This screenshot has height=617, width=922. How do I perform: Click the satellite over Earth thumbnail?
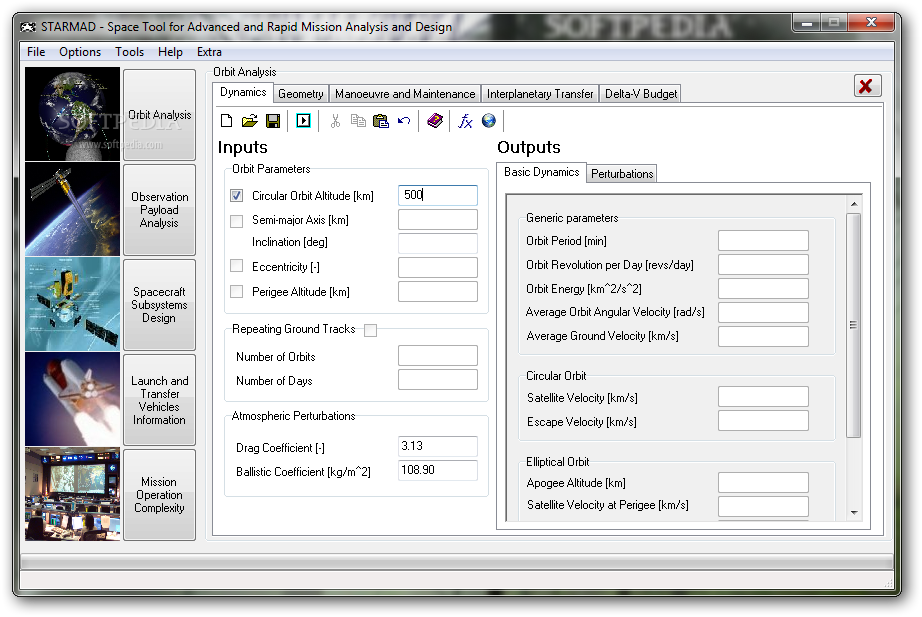point(72,209)
